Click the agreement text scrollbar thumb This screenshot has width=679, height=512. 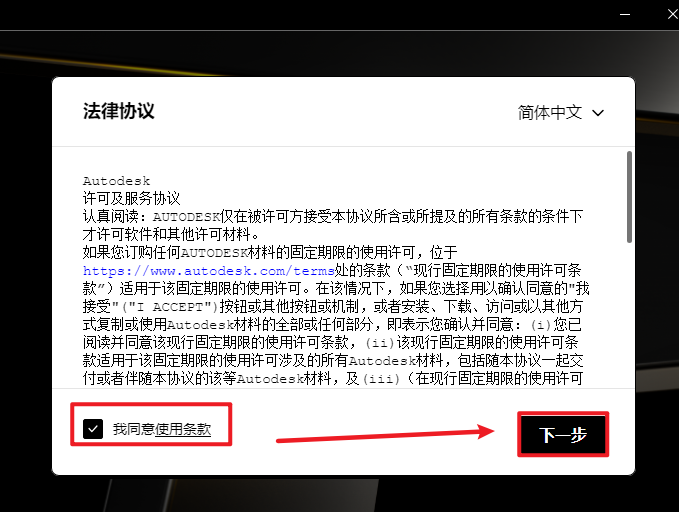tap(629, 196)
